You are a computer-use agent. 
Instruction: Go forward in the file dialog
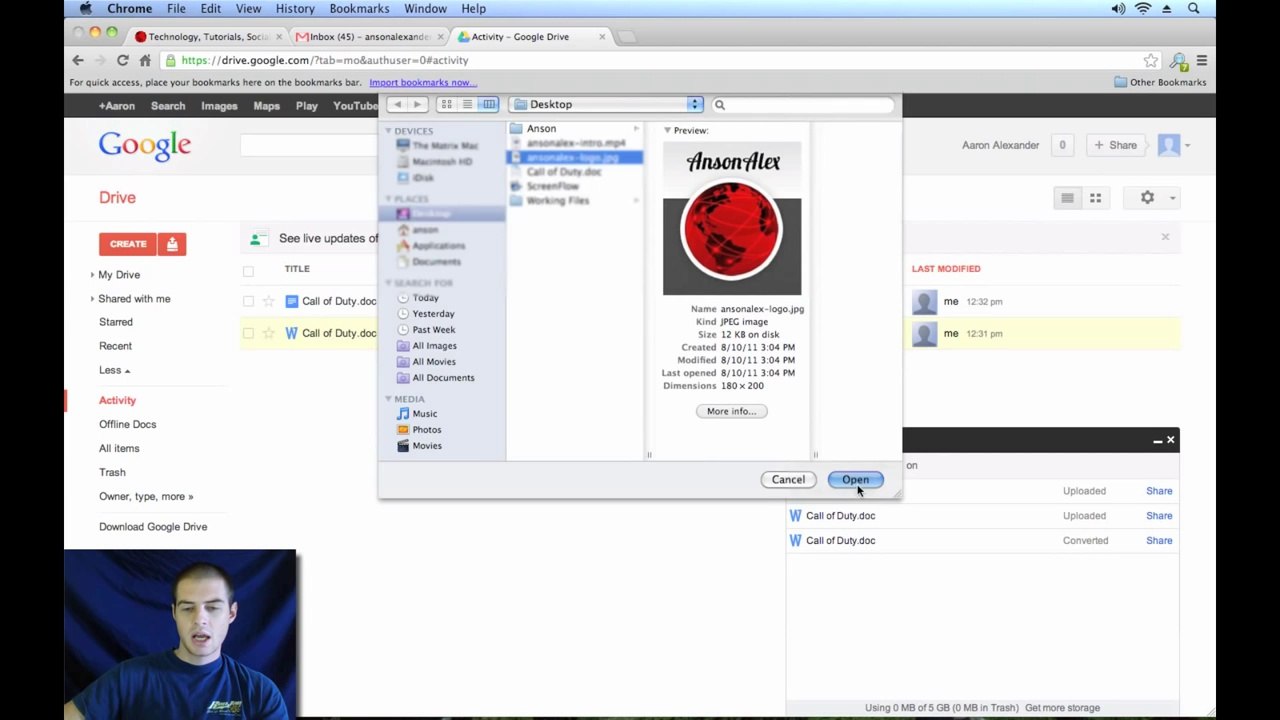[x=418, y=104]
